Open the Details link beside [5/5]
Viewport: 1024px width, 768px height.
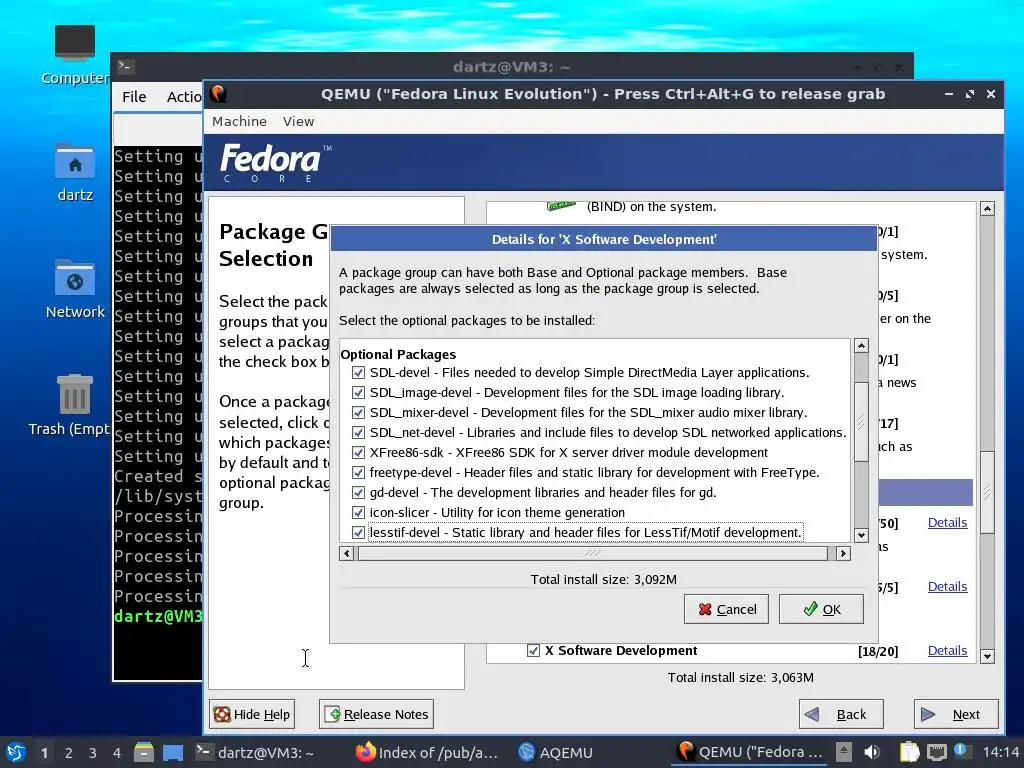coord(947,586)
